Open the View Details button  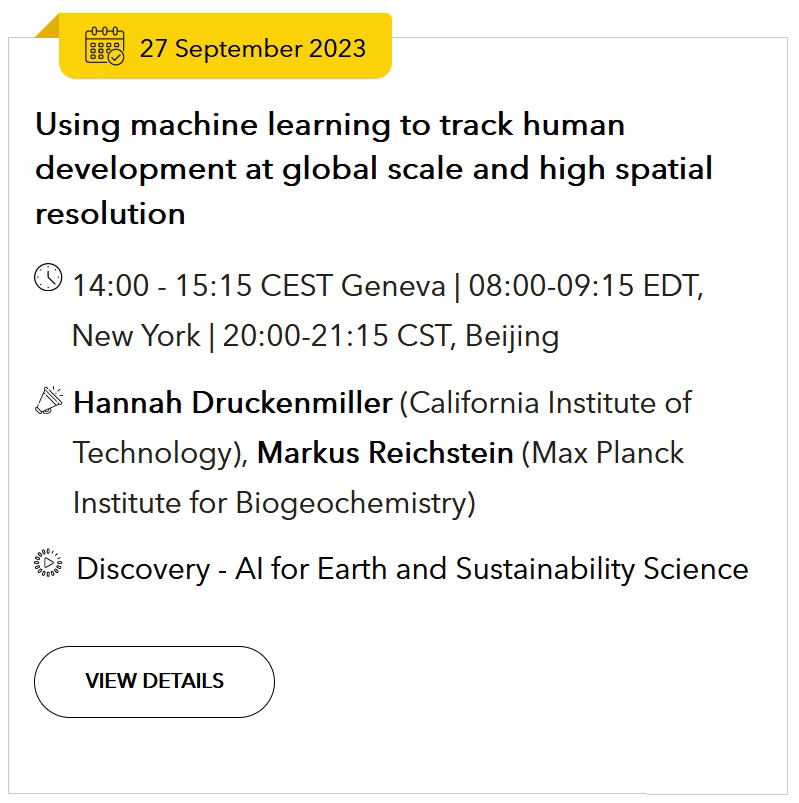[154, 682]
